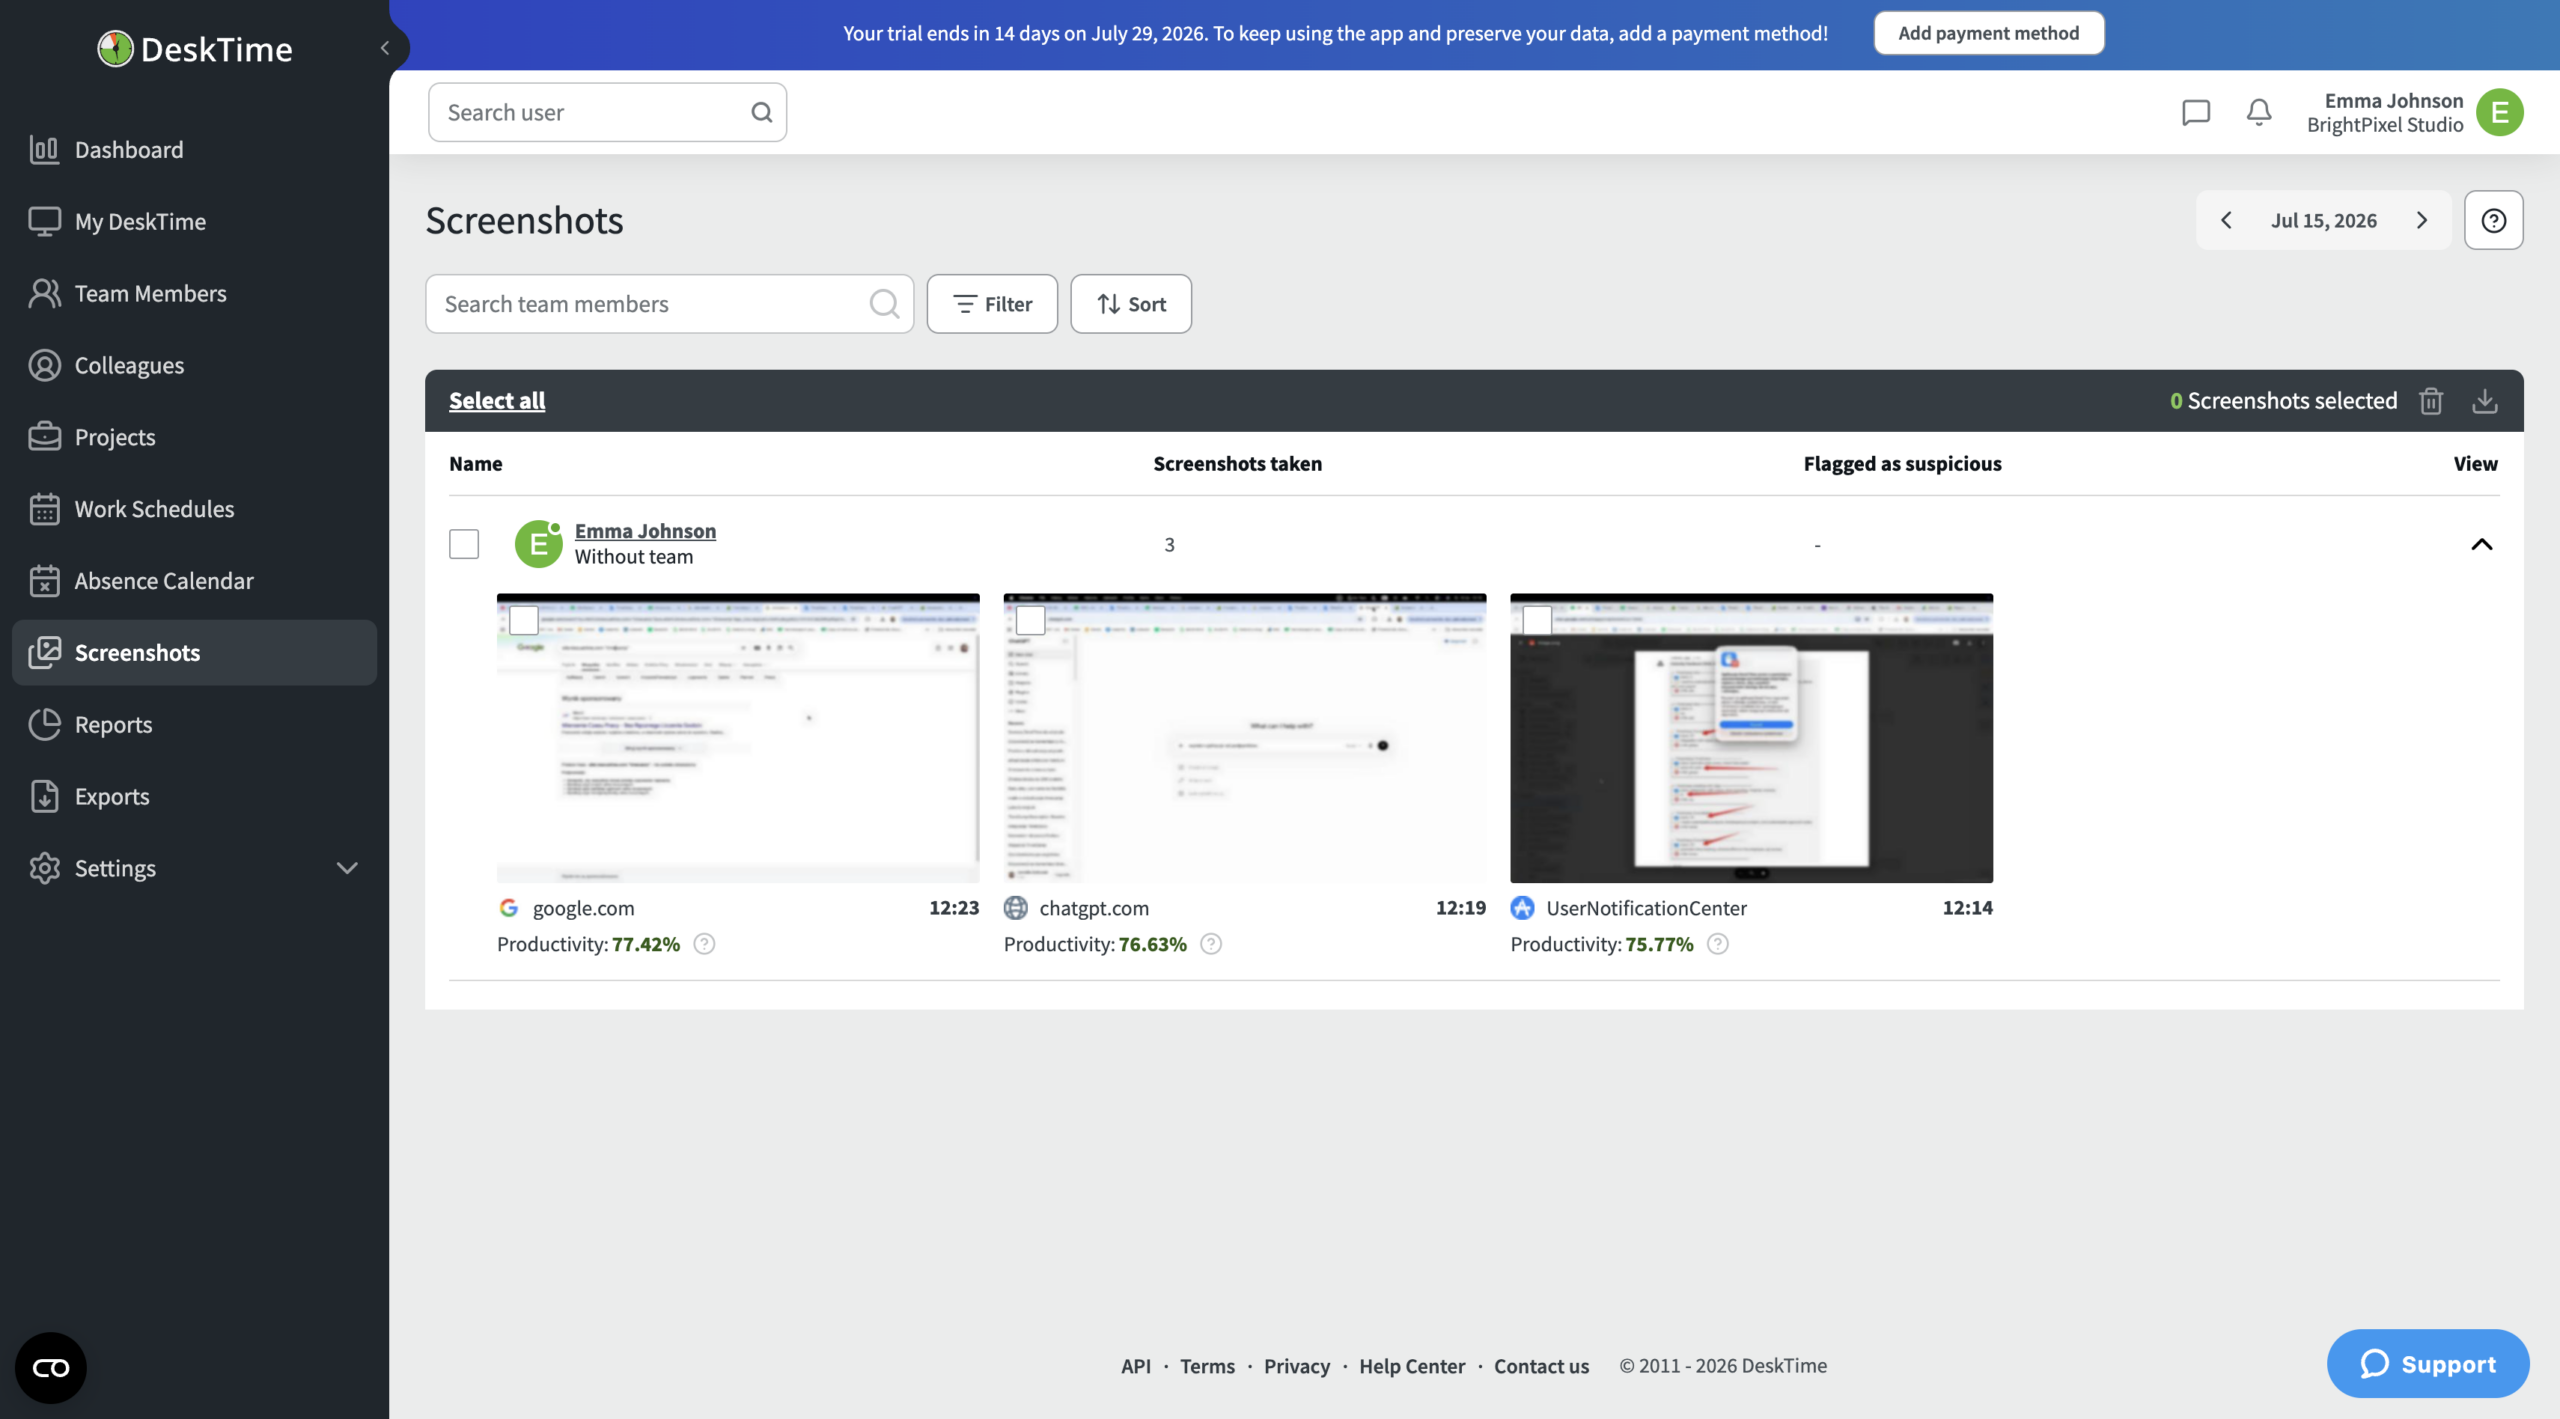Tick the google.com screenshot checkbox
2560x1419 pixels.
(x=524, y=620)
